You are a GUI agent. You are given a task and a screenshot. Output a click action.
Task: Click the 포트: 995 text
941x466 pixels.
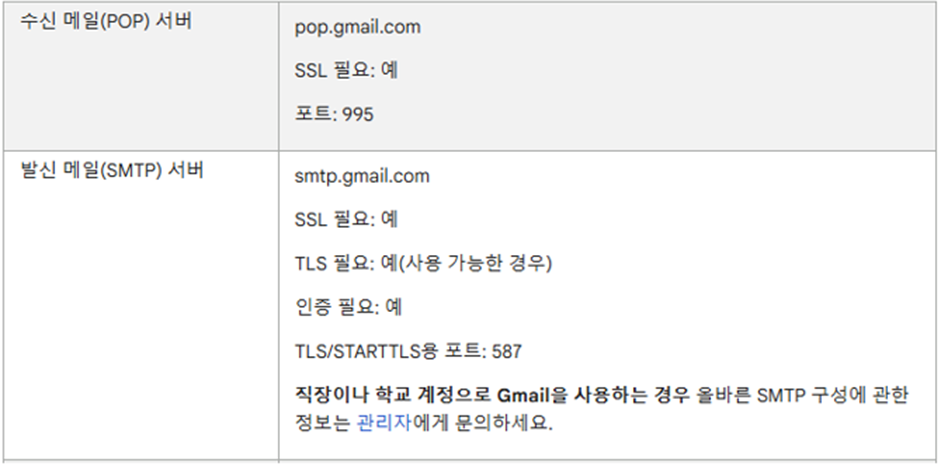pos(334,114)
